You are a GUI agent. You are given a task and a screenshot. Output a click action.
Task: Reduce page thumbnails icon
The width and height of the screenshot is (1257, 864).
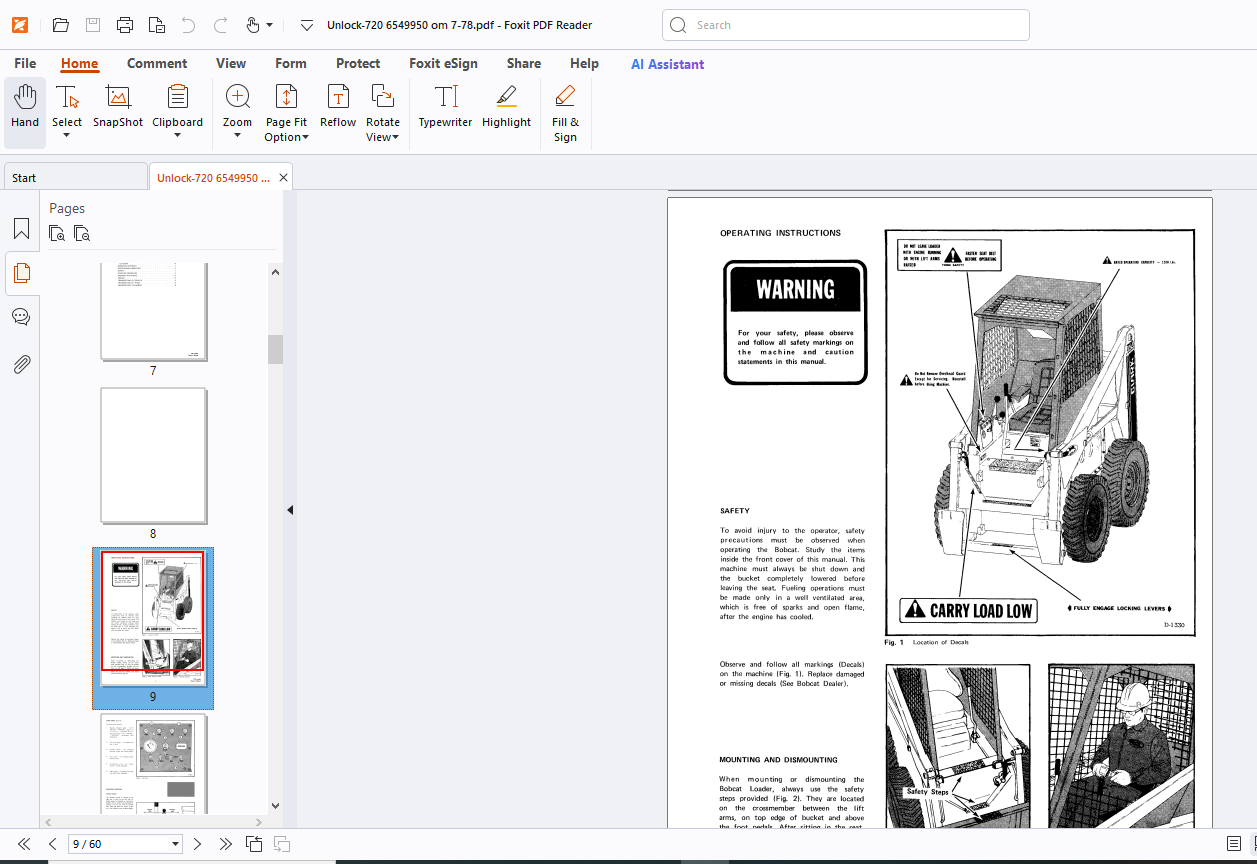(x=82, y=234)
